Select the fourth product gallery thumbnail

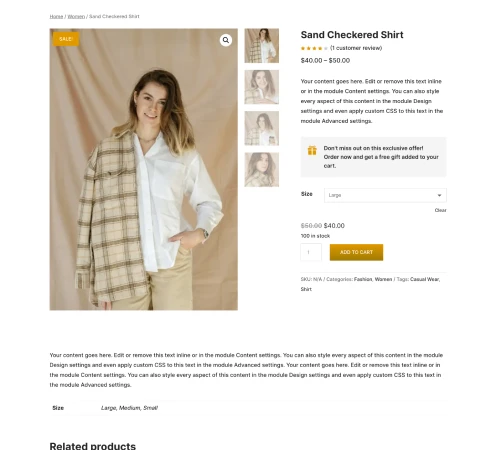tap(262, 170)
